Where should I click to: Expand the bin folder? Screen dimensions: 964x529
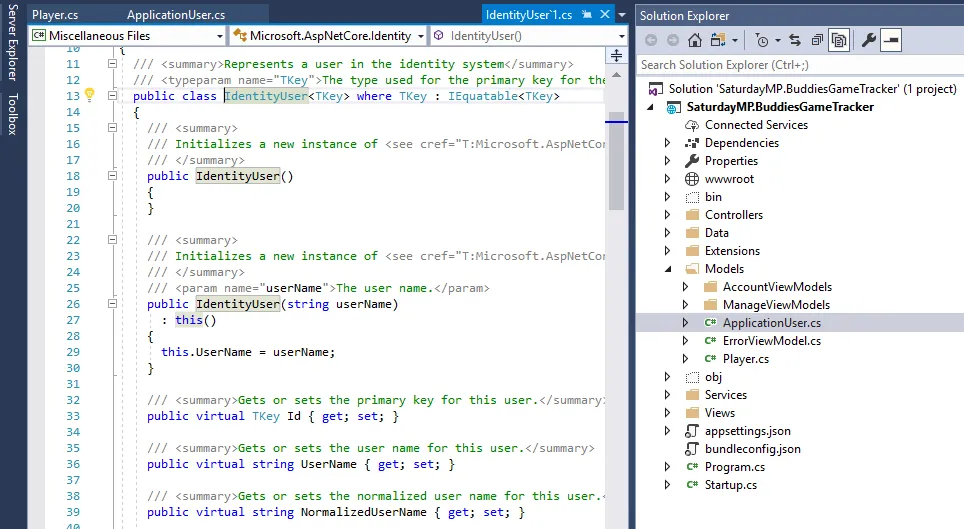tap(668, 197)
